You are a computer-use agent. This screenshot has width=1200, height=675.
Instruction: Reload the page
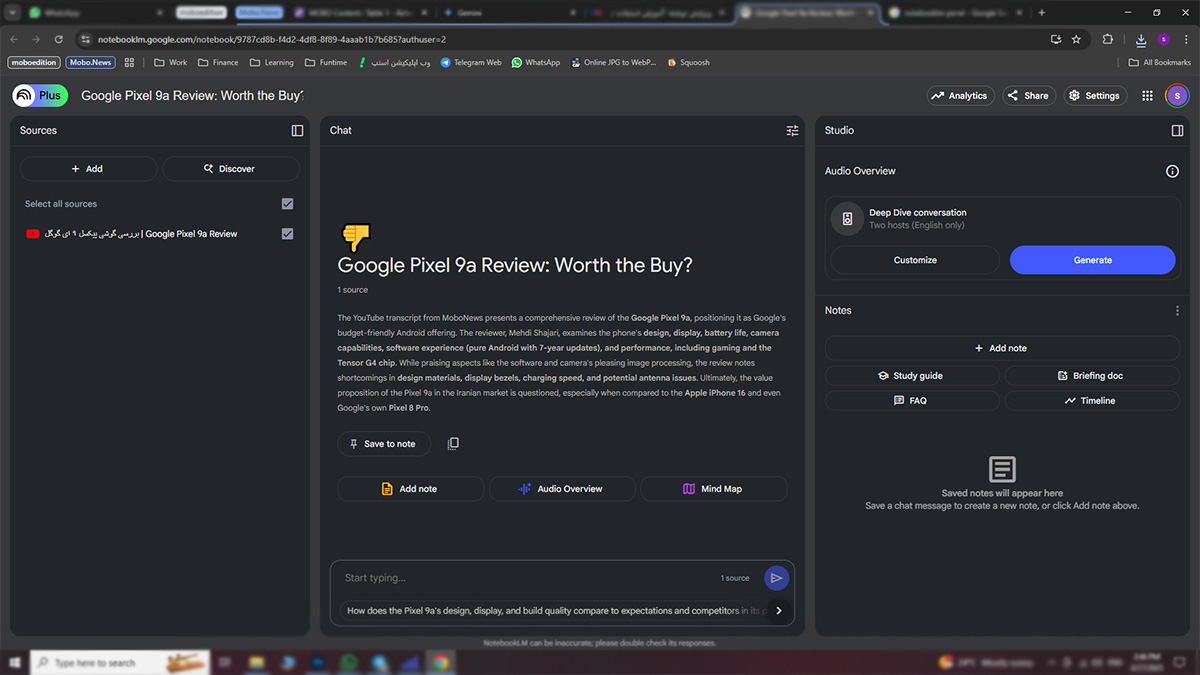[59, 39]
